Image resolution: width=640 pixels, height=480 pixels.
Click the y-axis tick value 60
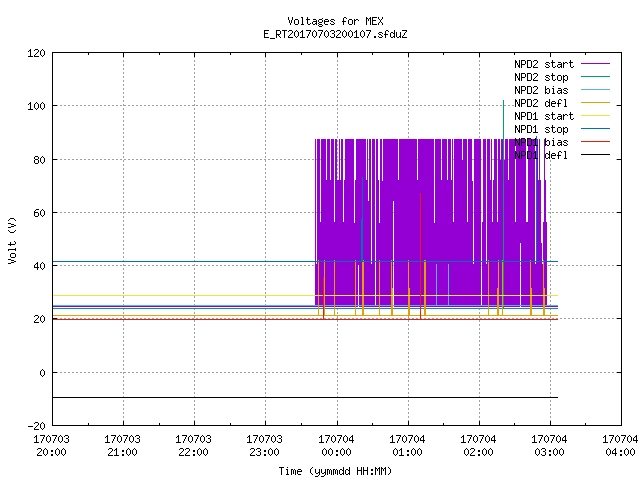pyautogui.click(x=39, y=213)
